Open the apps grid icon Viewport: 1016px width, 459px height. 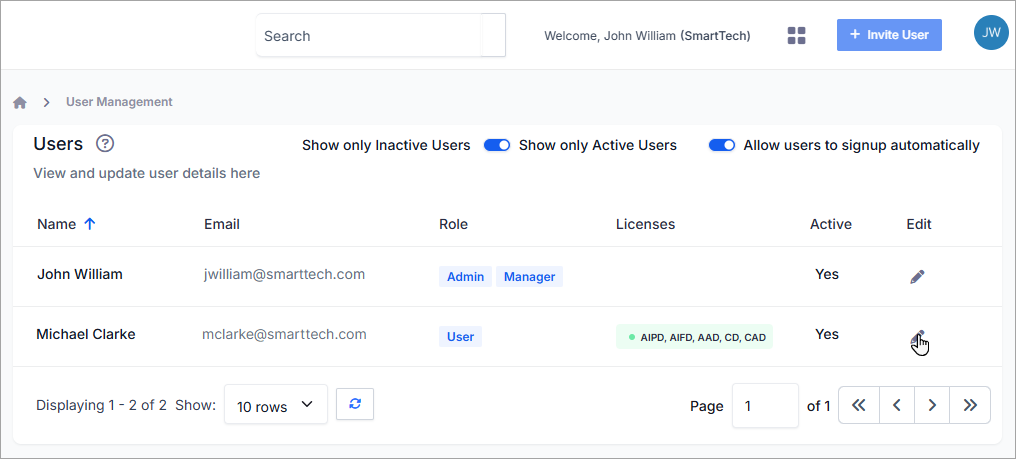pyautogui.click(x=796, y=36)
